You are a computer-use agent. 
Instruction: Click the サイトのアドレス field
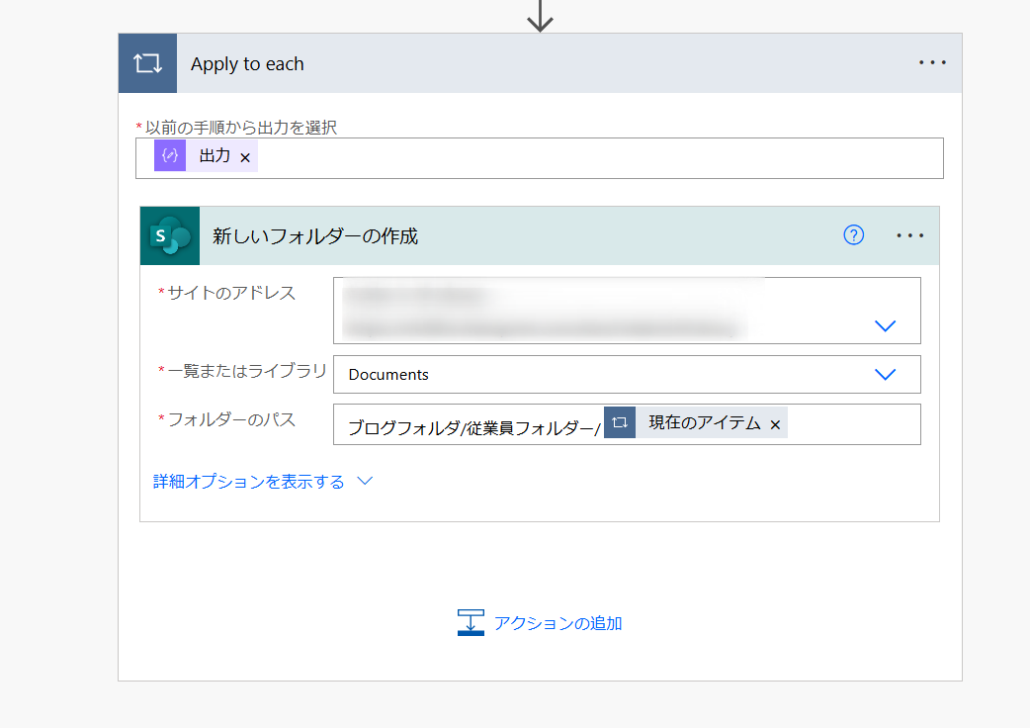point(600,310)
